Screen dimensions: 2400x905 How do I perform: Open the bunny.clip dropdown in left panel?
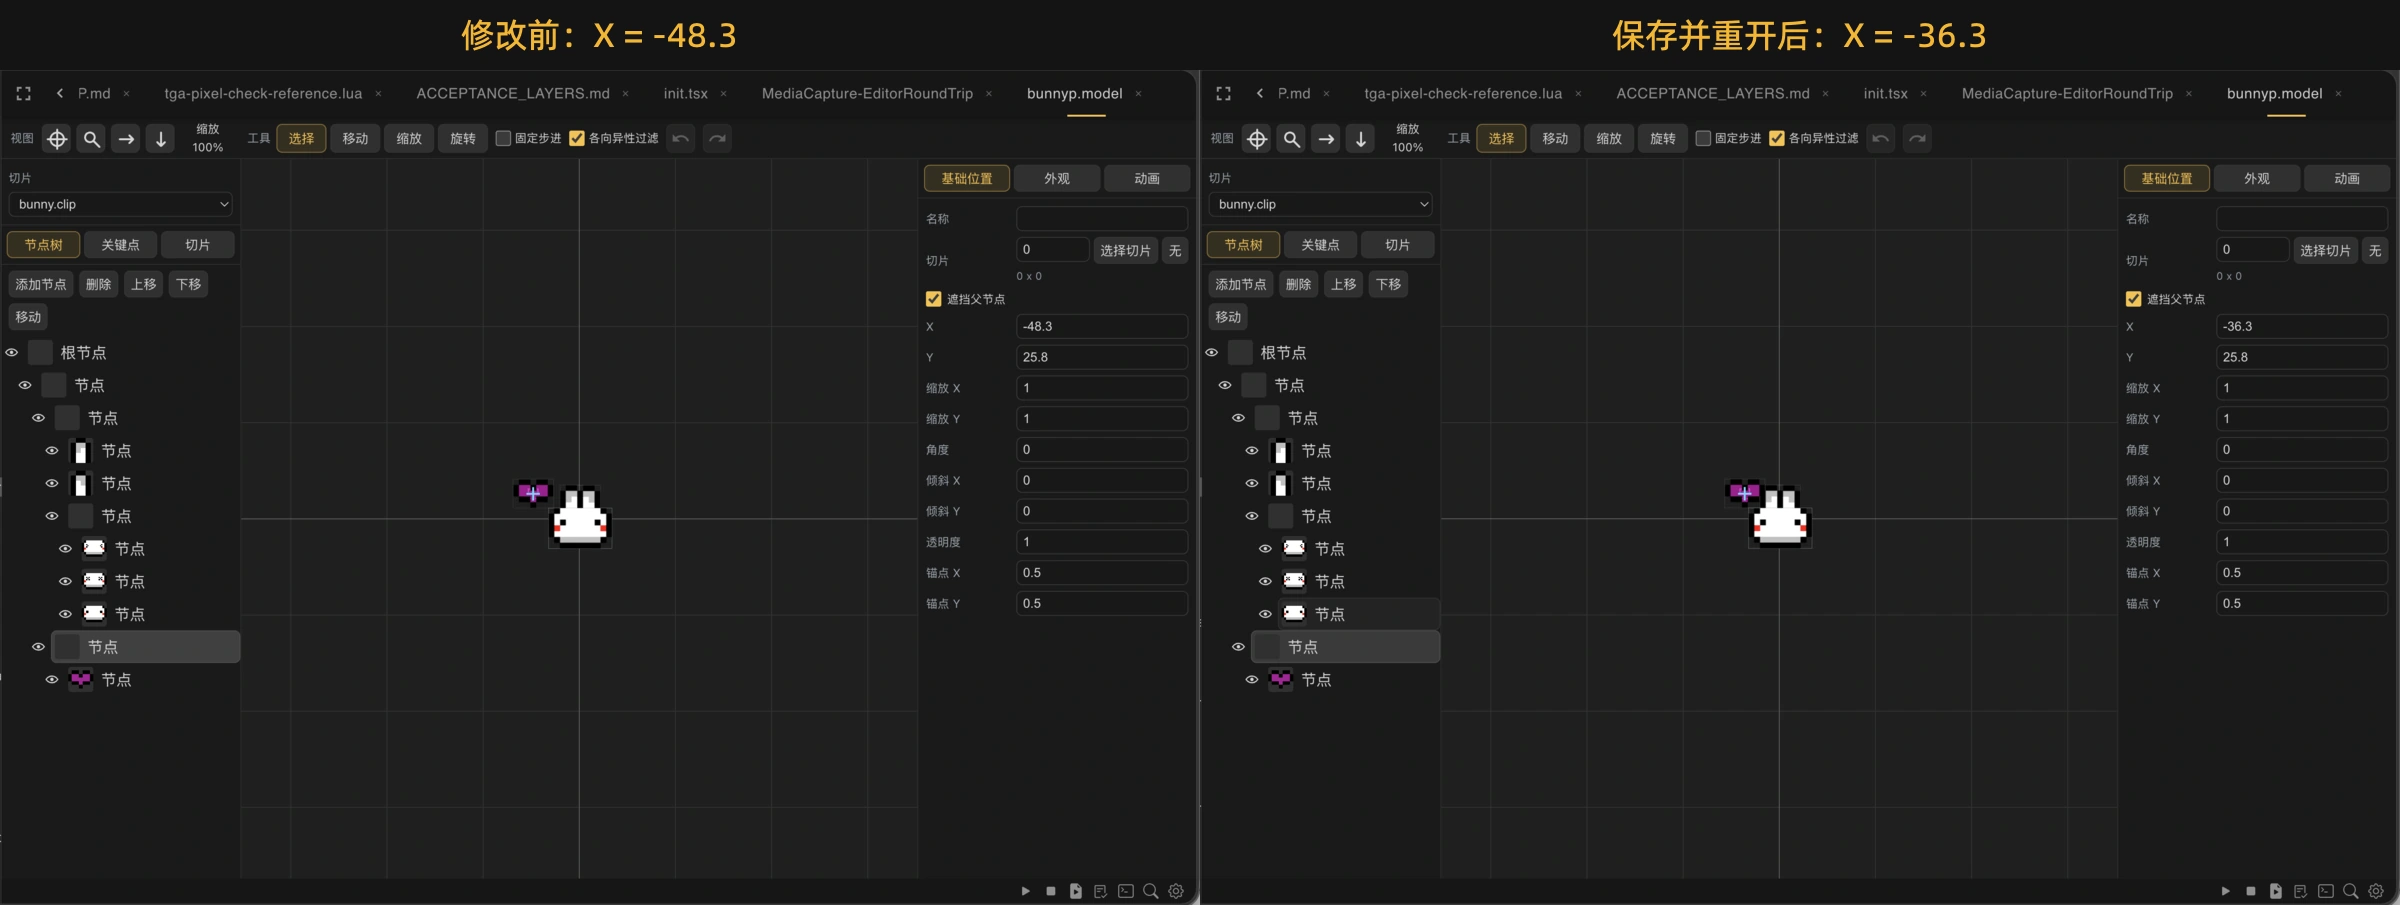point(120,204)
